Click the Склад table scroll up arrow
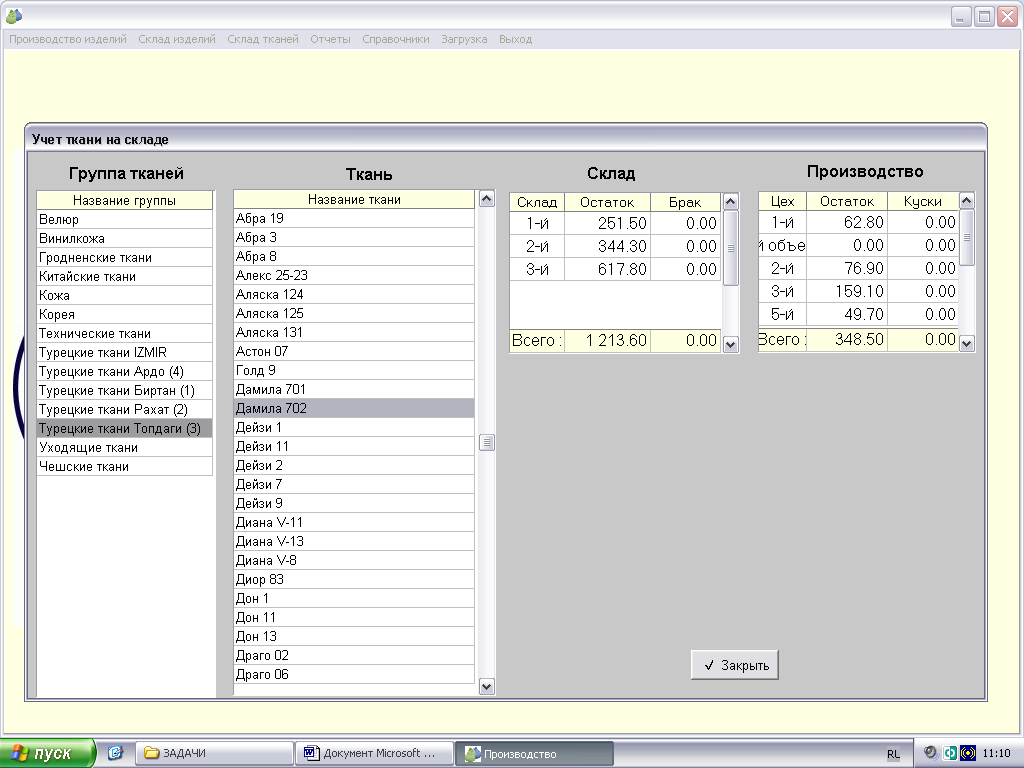Screen dimensions: 1024x768 731,201
